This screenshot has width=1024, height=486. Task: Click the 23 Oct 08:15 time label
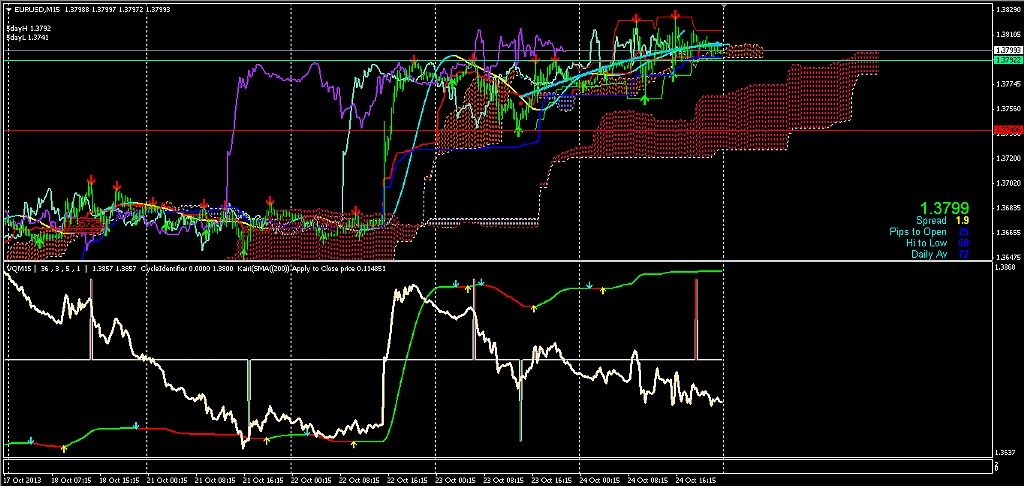[x=505, y=480]
